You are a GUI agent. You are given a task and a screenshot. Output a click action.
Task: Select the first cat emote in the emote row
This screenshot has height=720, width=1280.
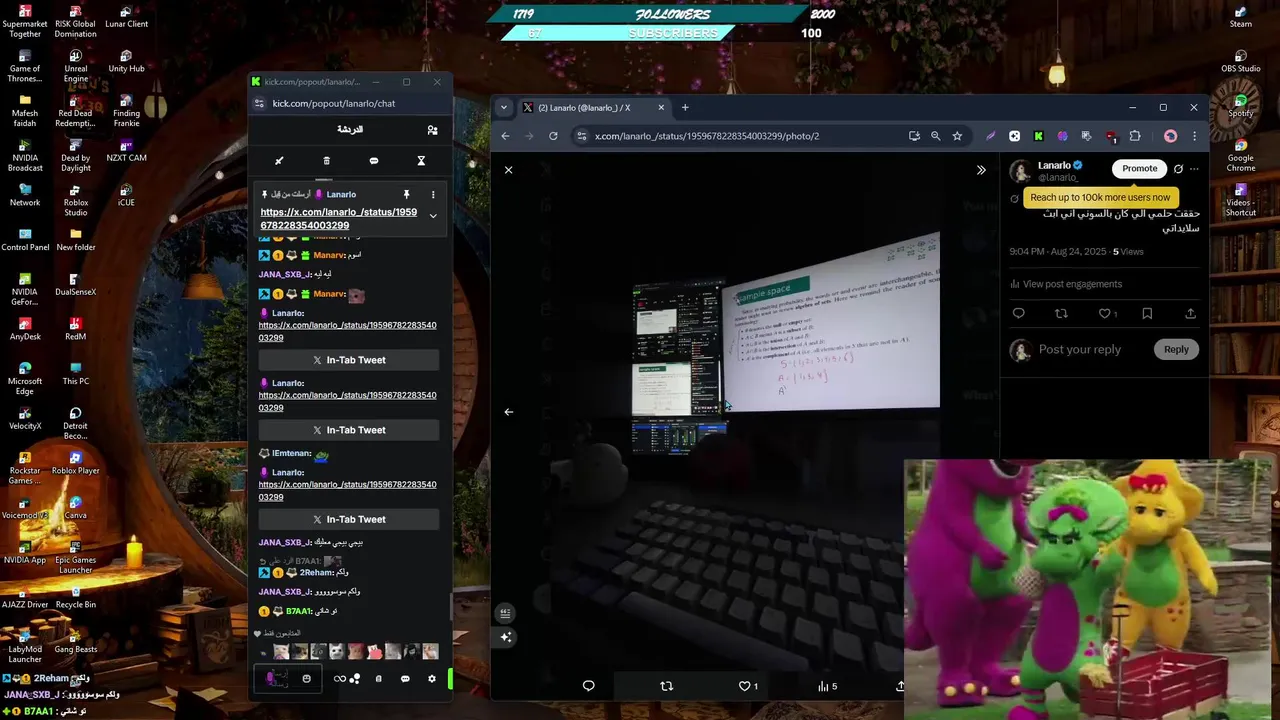tap(282, 651)
